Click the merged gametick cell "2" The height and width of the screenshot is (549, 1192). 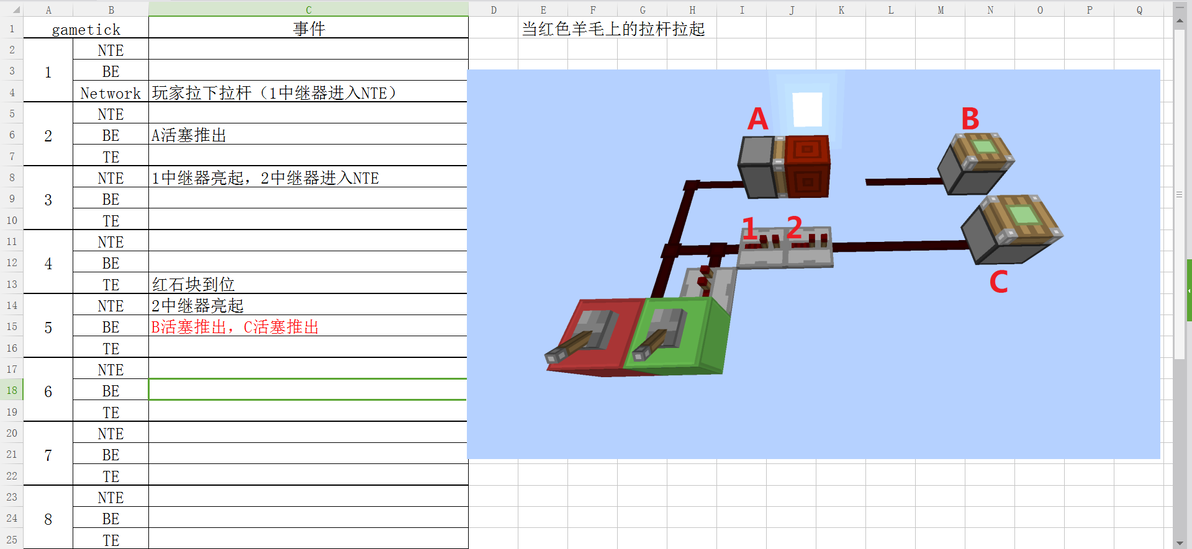49,135
